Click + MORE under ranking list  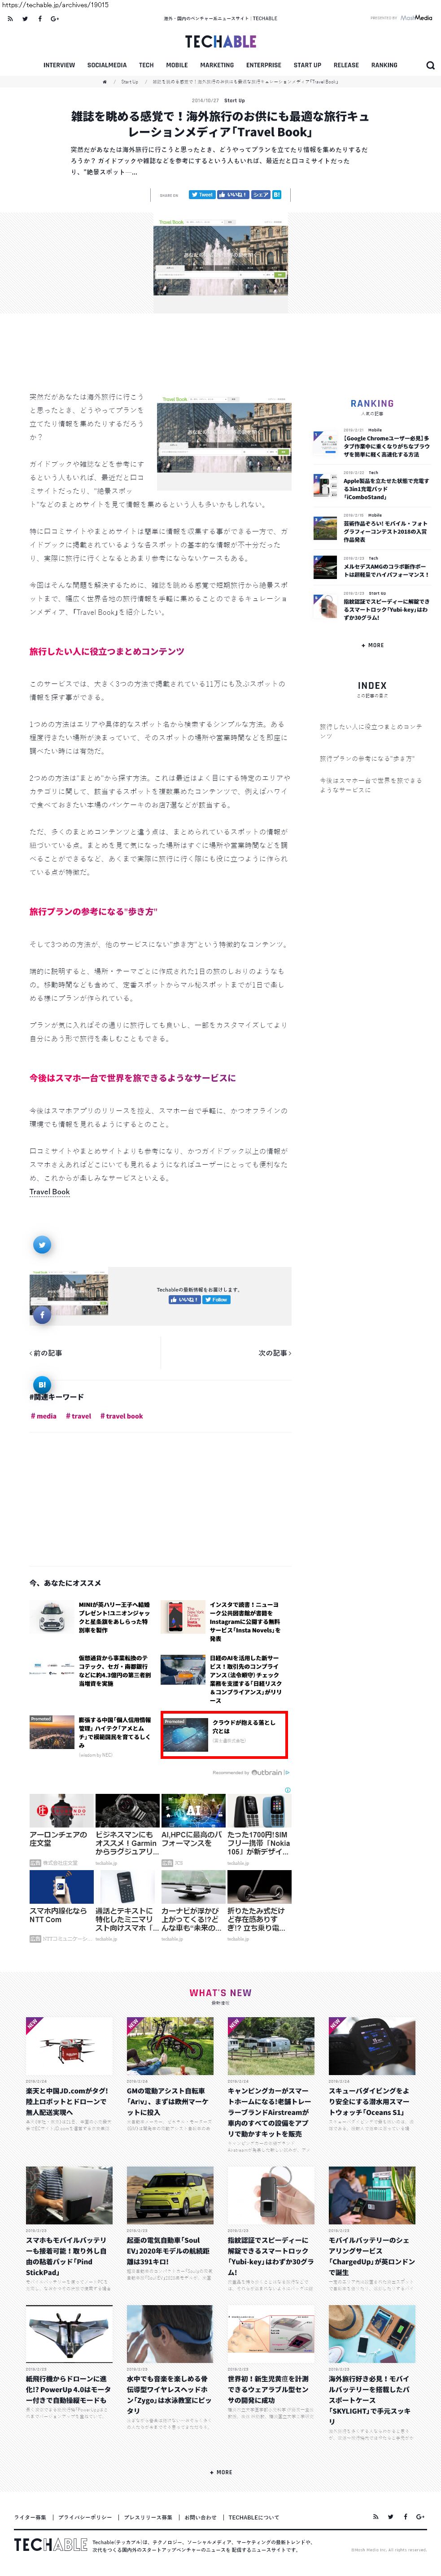pyautogui.click(x=372, y=645)
